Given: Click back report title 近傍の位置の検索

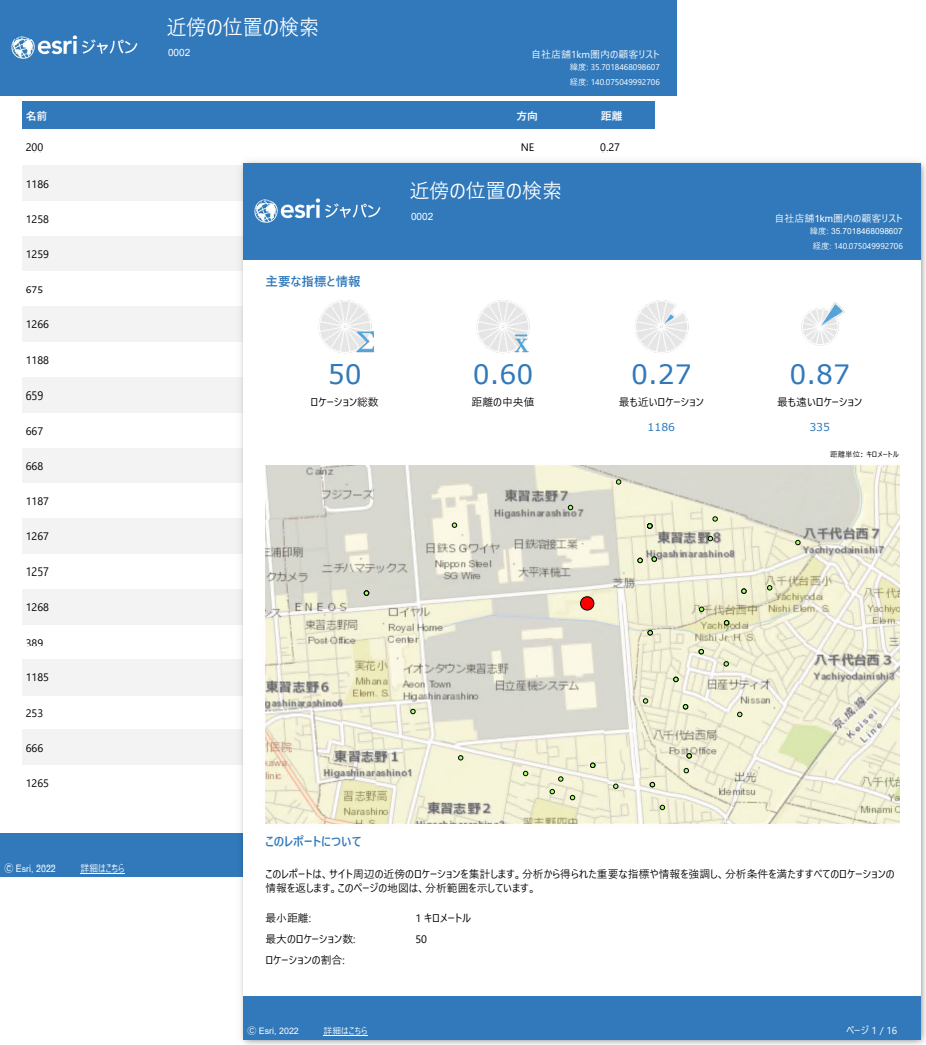Looking at the screenshot, I should pos(243,27).
